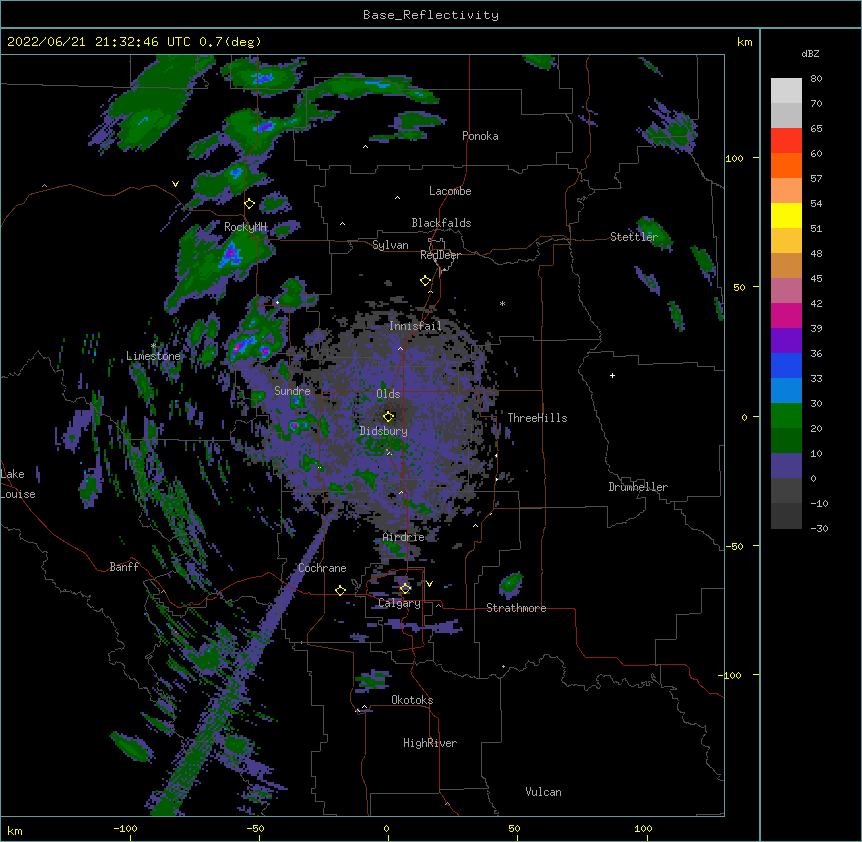Click the purple 10 dBZ legend color
This screenshot has height=842, width=862.
point(786,466)
